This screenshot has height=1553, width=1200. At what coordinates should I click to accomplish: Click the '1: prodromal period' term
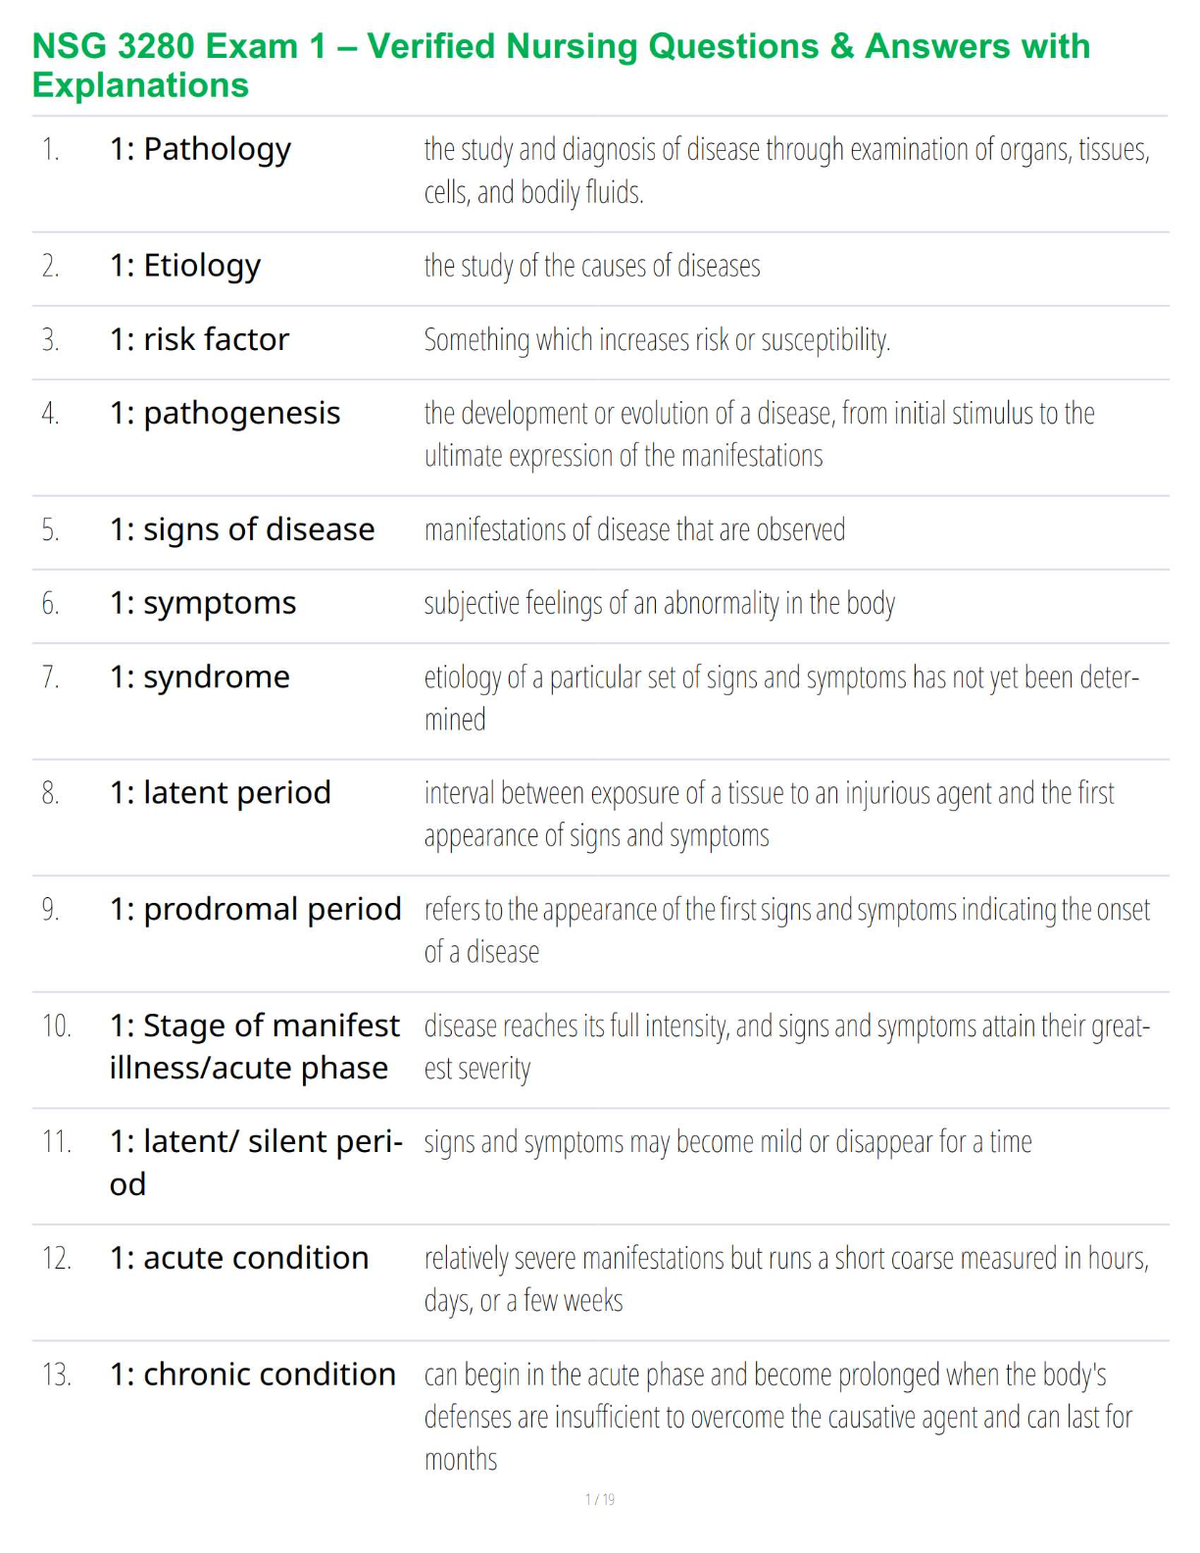pos(255,909)
